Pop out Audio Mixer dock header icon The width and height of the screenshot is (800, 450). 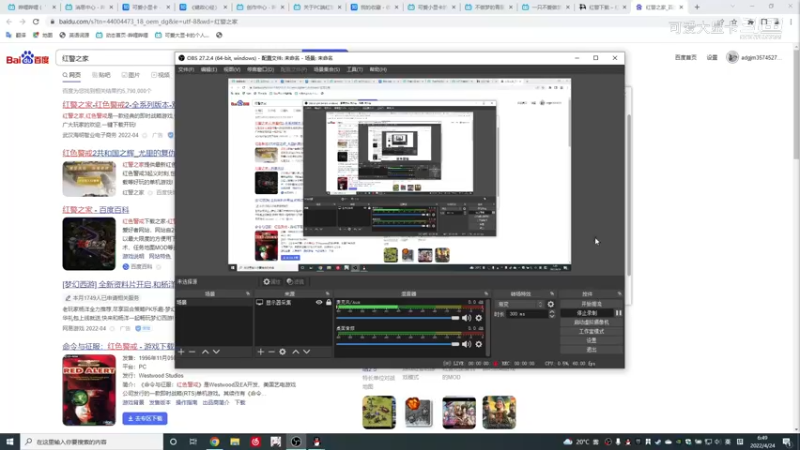(486, 294)
